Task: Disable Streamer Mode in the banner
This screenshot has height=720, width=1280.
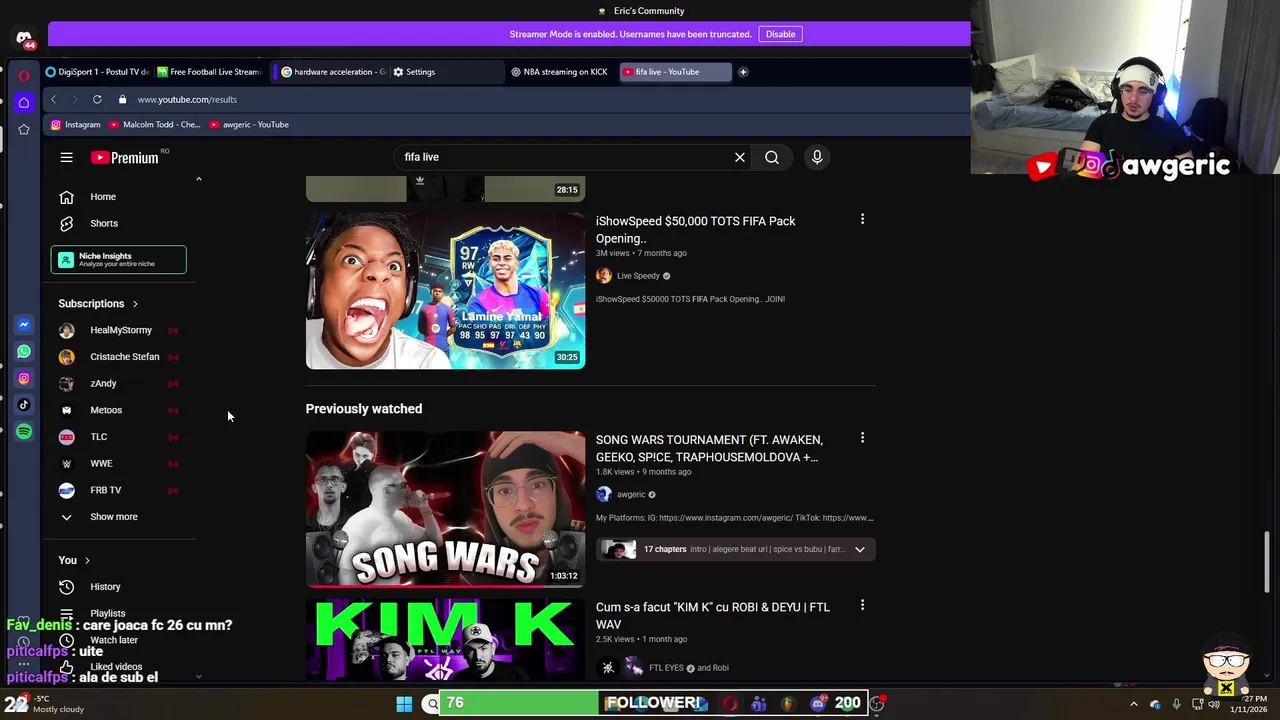Action: [x=780, y=34]
